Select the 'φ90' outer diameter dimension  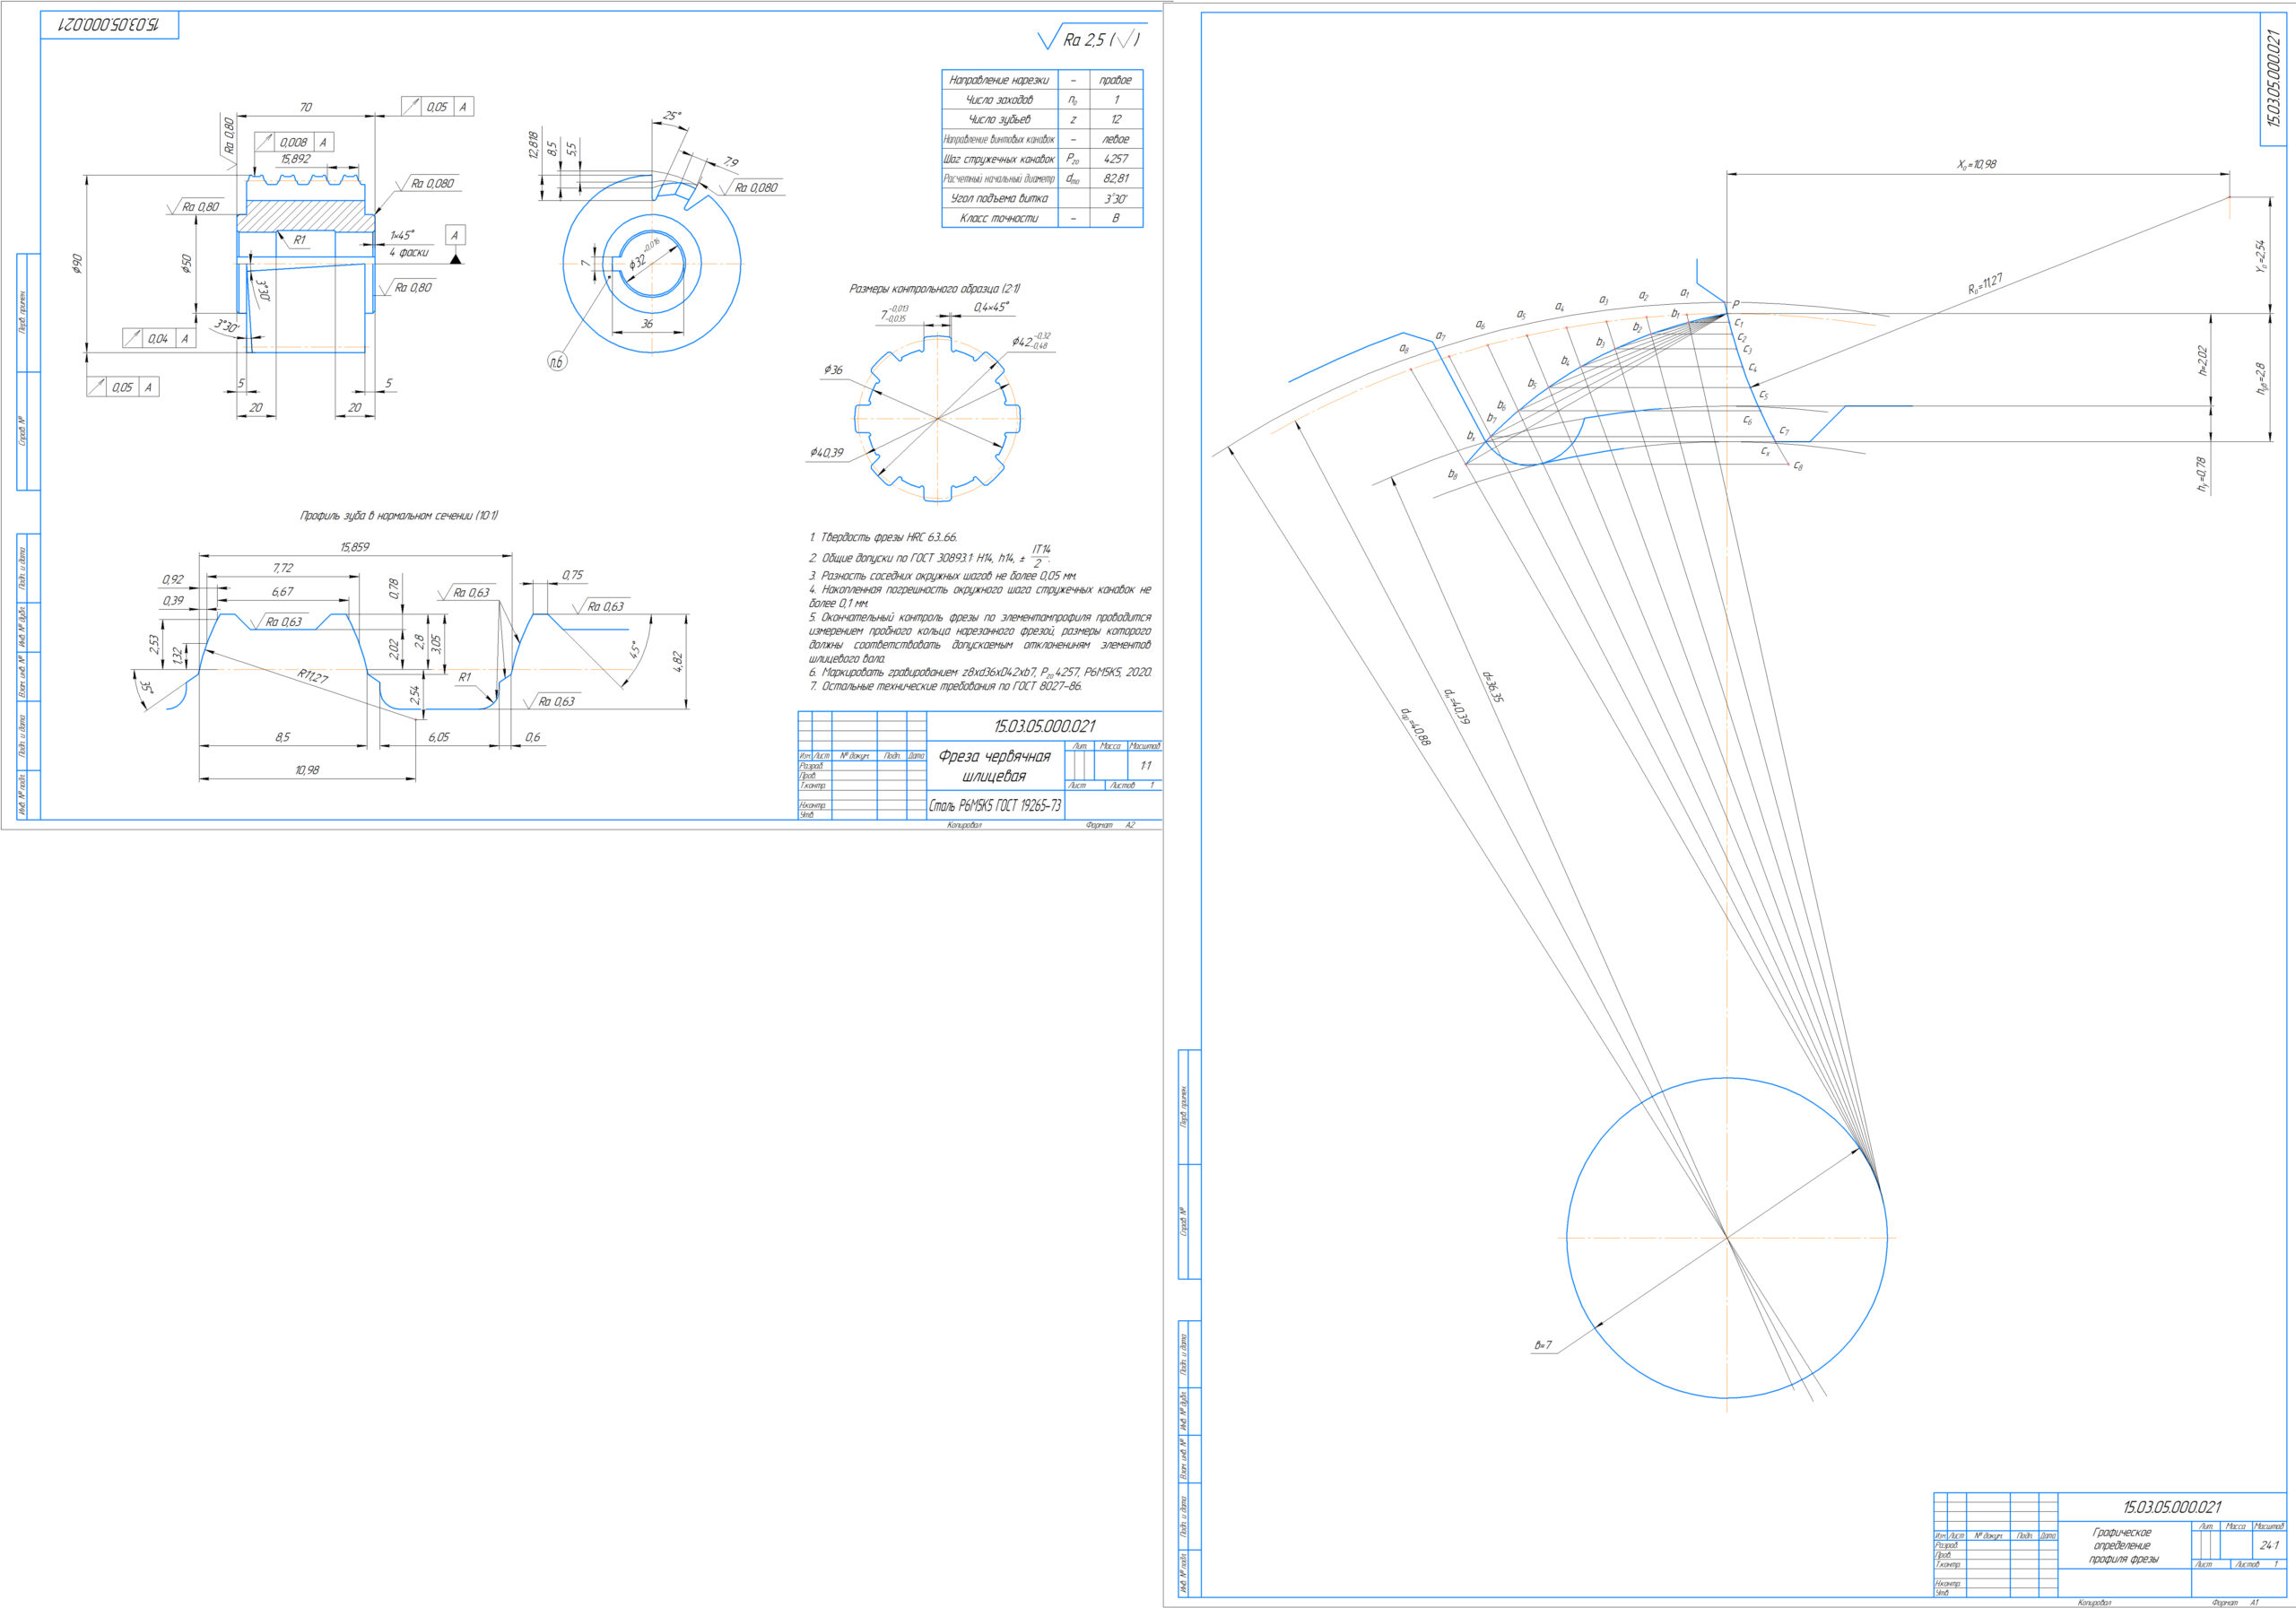tap(77, 263)
